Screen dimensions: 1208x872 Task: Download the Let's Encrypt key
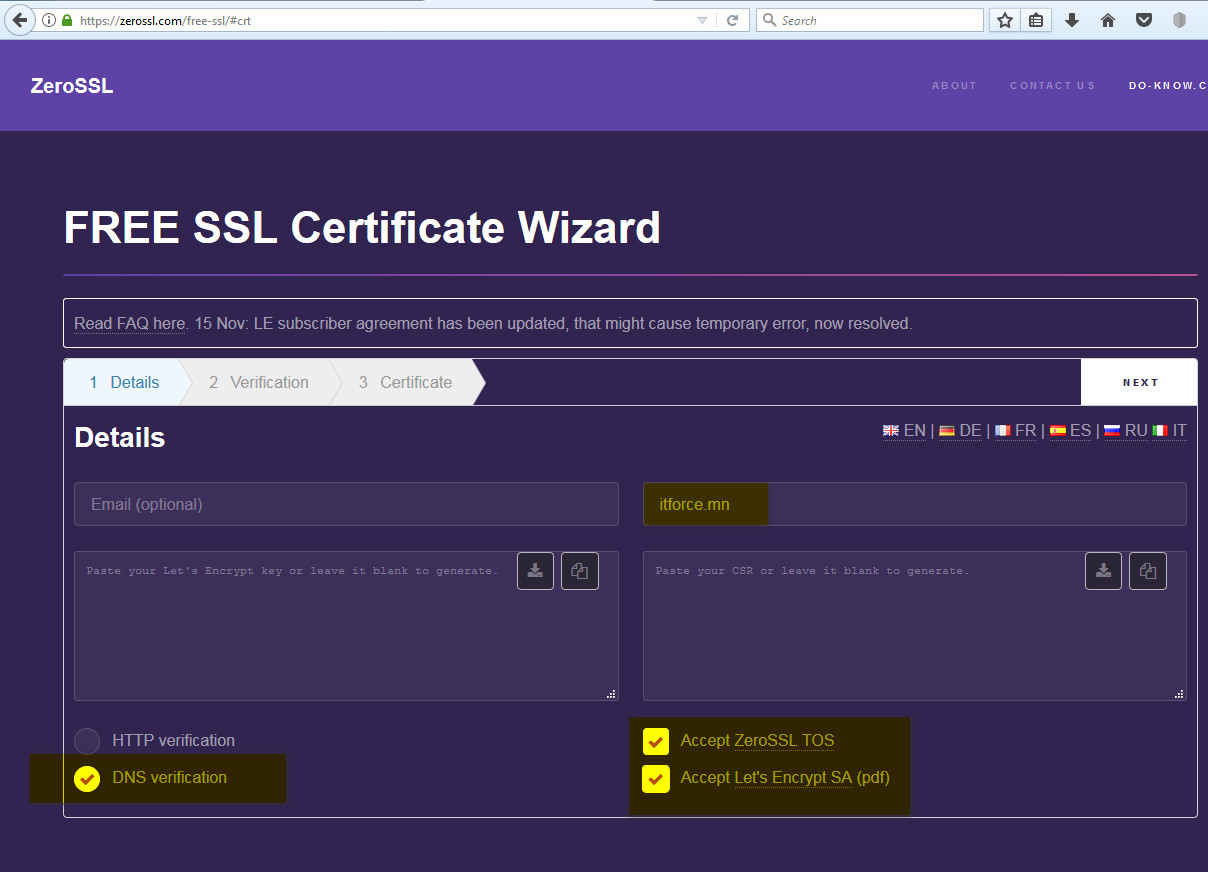point(535,571)
